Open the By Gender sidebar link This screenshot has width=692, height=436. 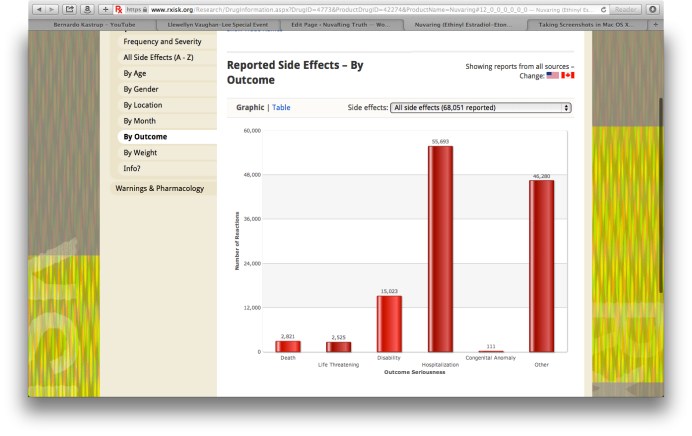[x=142, y=89]
